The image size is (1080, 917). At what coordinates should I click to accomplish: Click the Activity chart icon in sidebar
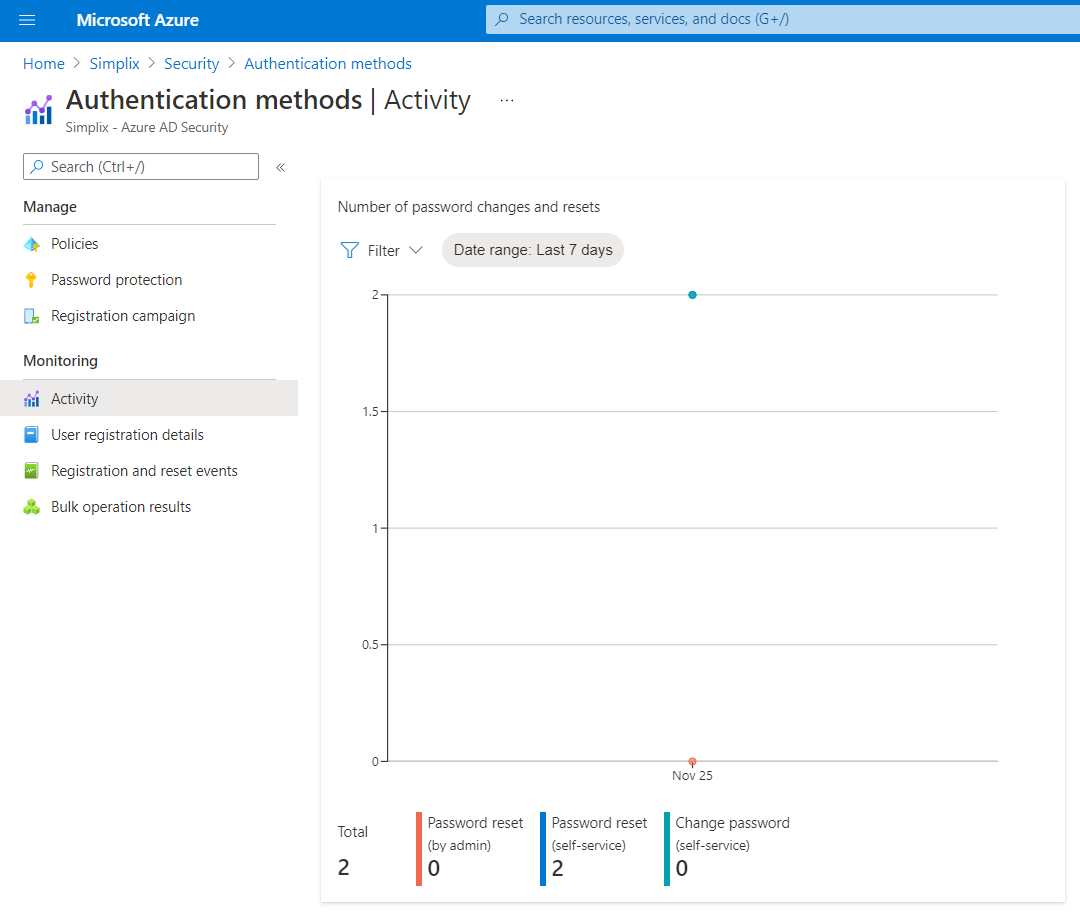pyautogui.click(x=32, y=399)
